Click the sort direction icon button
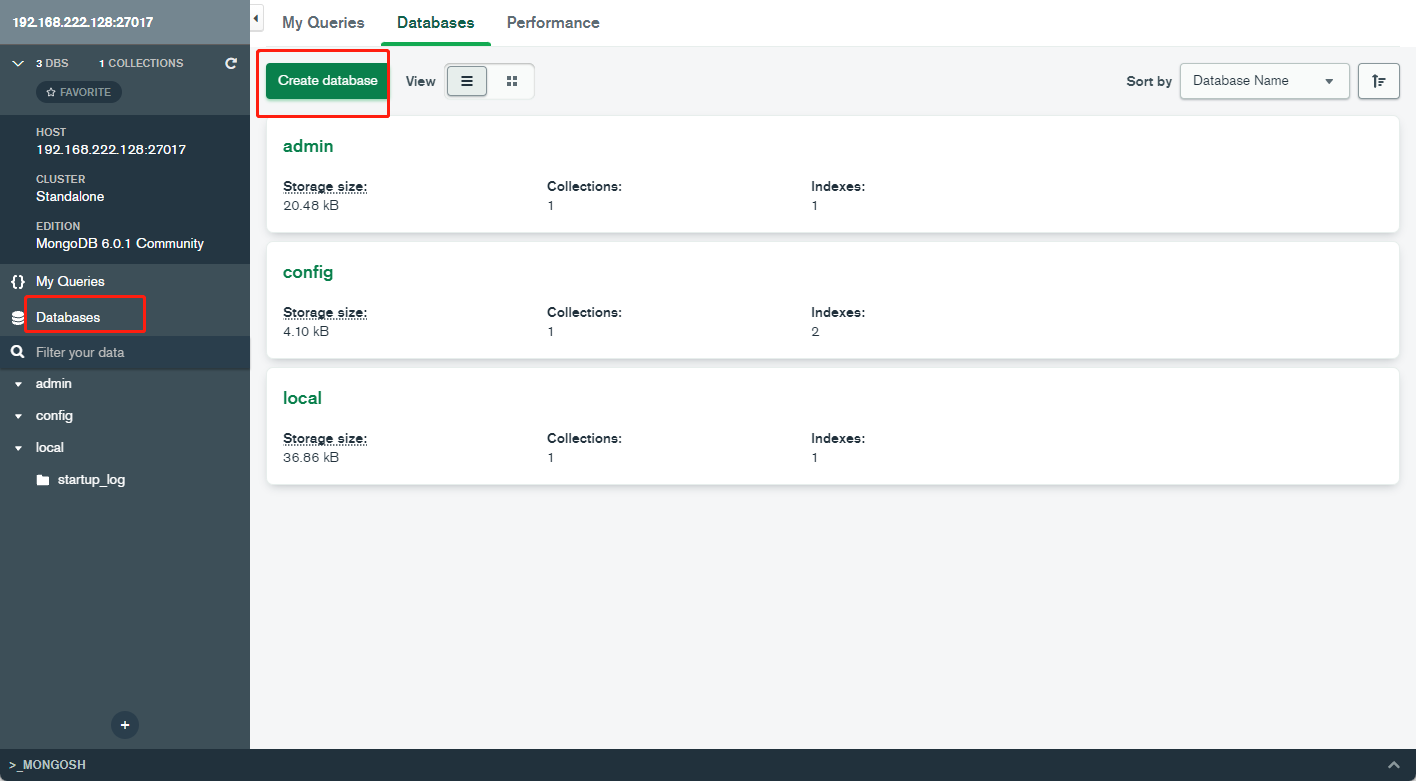 1378,81
